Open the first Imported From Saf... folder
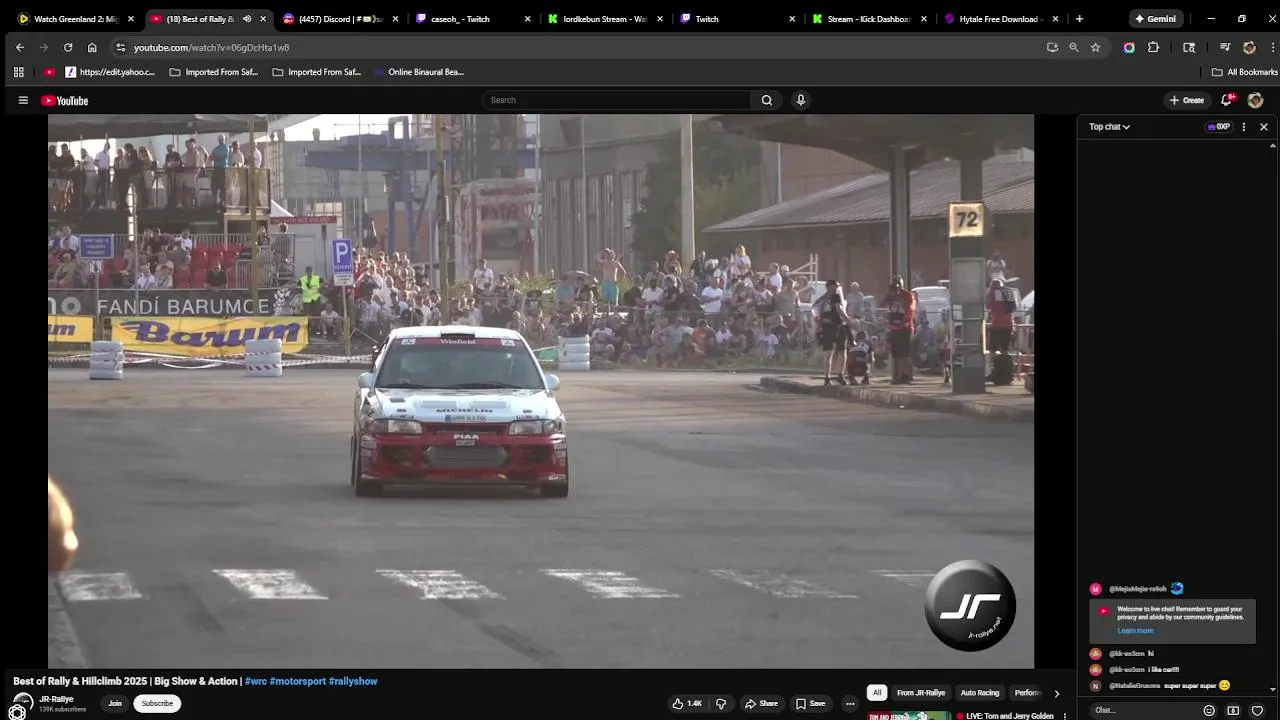 coord(214,72)
